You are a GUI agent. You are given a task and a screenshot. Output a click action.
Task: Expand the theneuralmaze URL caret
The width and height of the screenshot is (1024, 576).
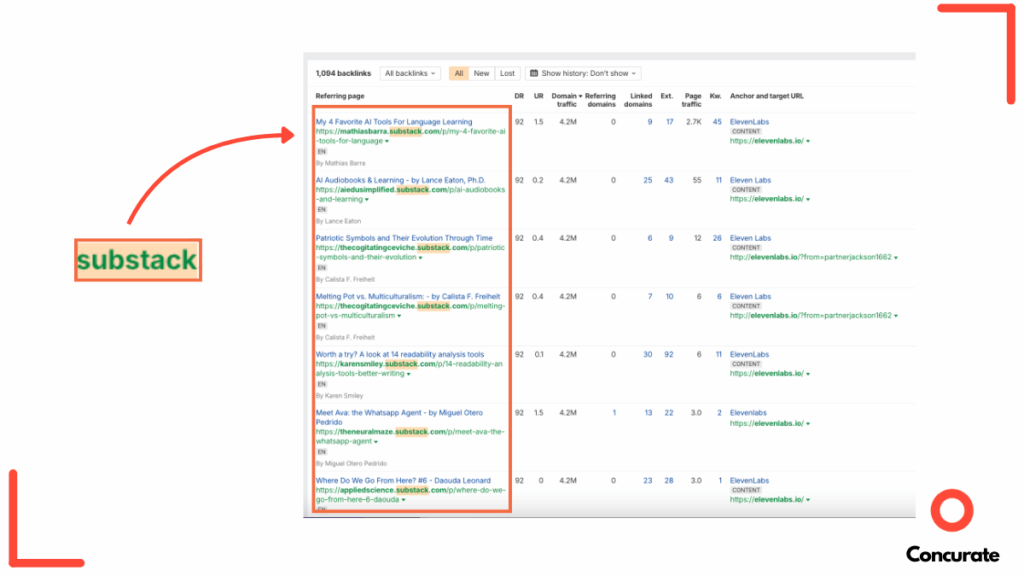point(376,441)
